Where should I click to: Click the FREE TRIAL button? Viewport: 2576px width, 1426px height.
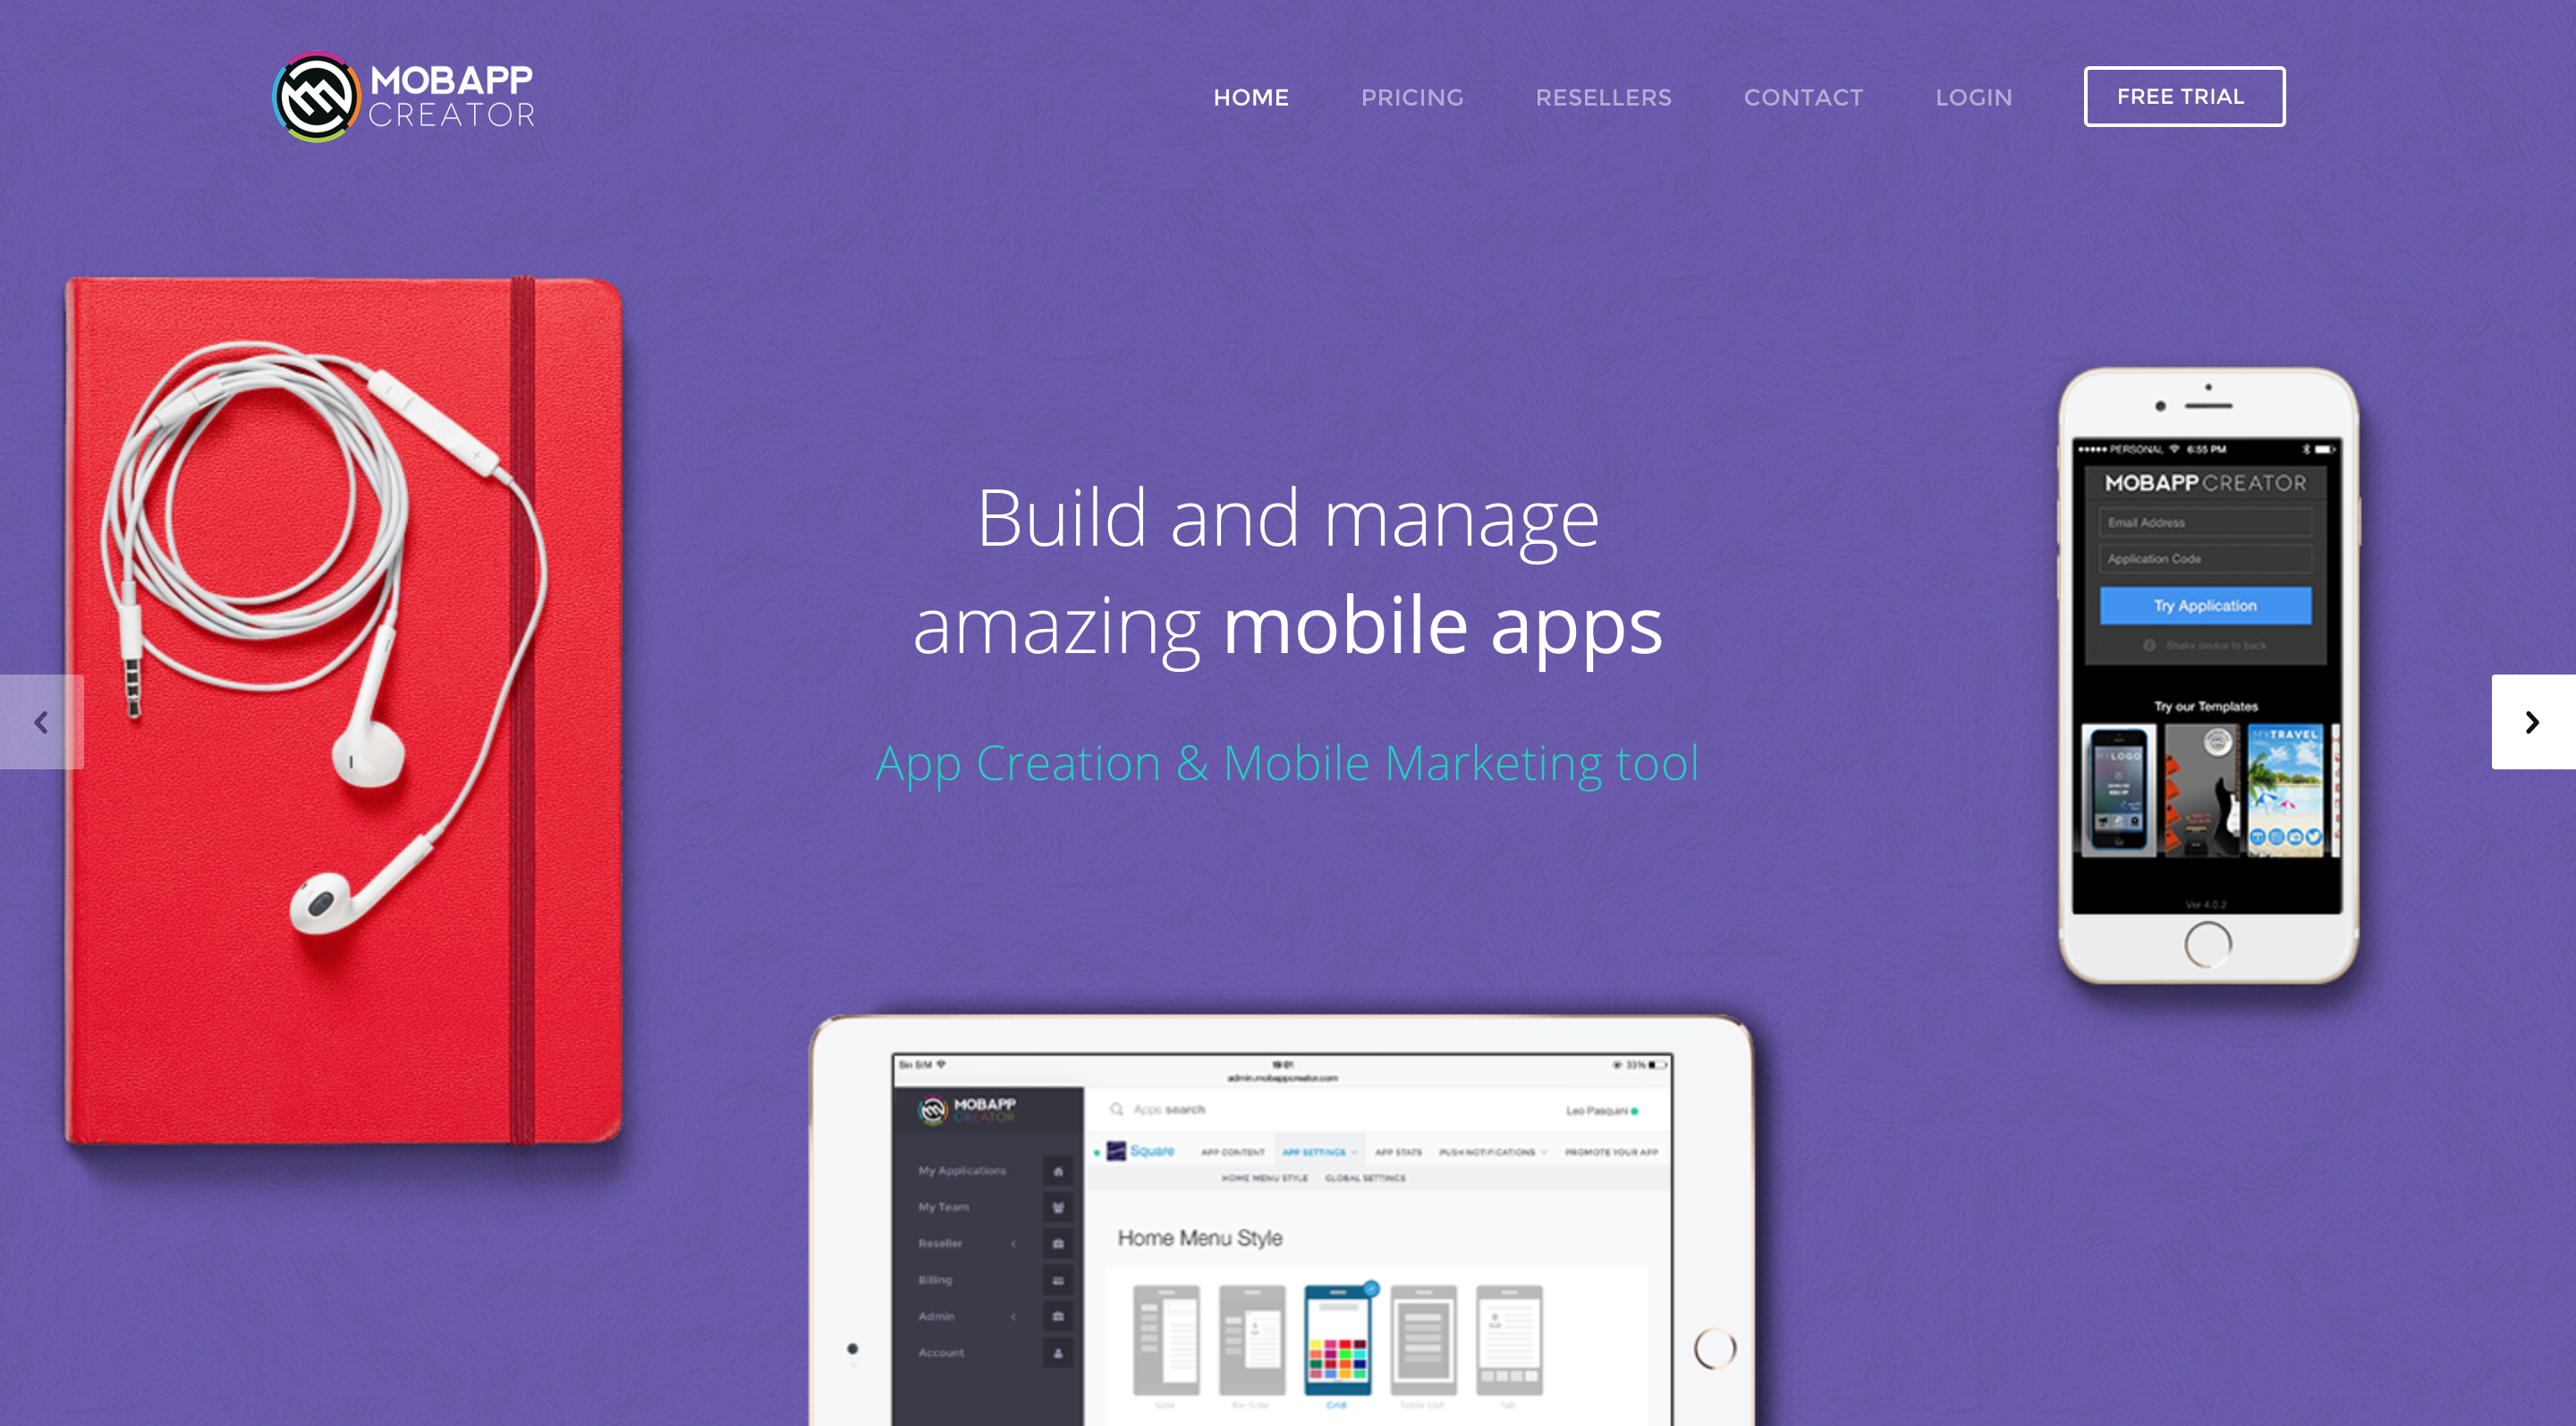[x=2182, y=95]
